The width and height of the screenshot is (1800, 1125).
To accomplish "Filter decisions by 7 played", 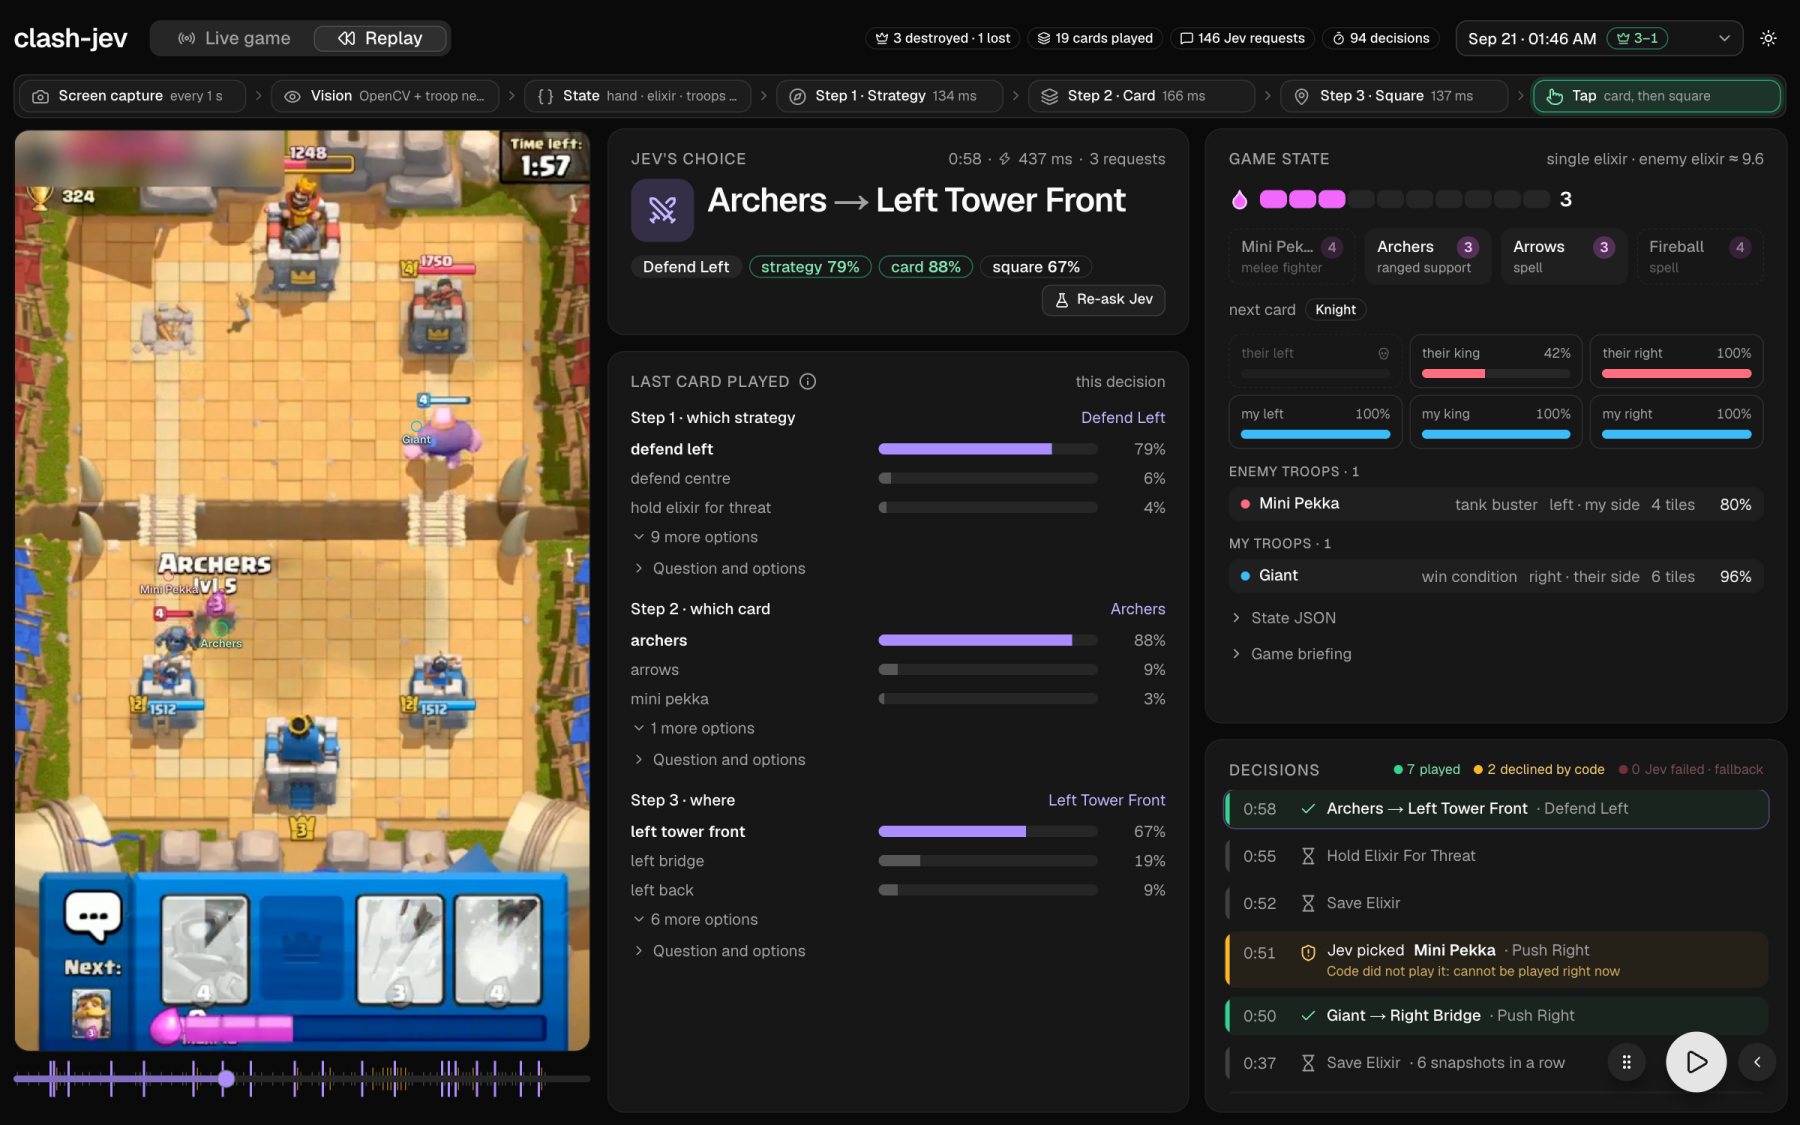I will (1426, 769).
